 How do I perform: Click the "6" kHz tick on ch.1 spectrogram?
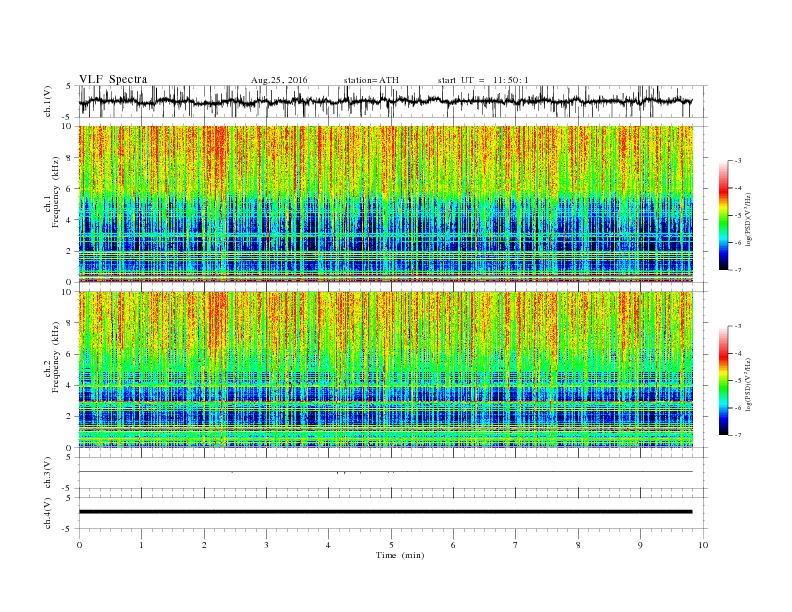[69, 189]
